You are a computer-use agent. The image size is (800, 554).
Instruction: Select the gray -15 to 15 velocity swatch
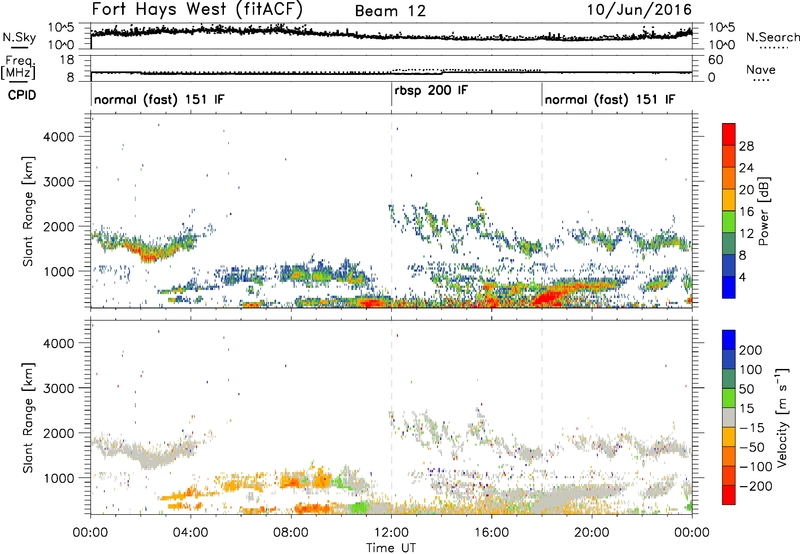(x=729, y=417)
